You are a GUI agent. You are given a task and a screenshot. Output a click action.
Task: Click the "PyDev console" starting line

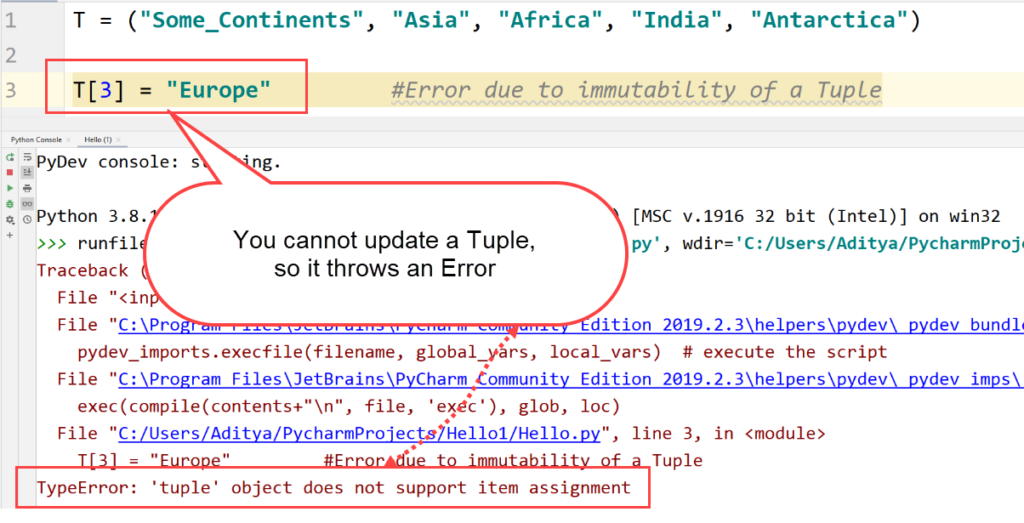click(159, 161)
